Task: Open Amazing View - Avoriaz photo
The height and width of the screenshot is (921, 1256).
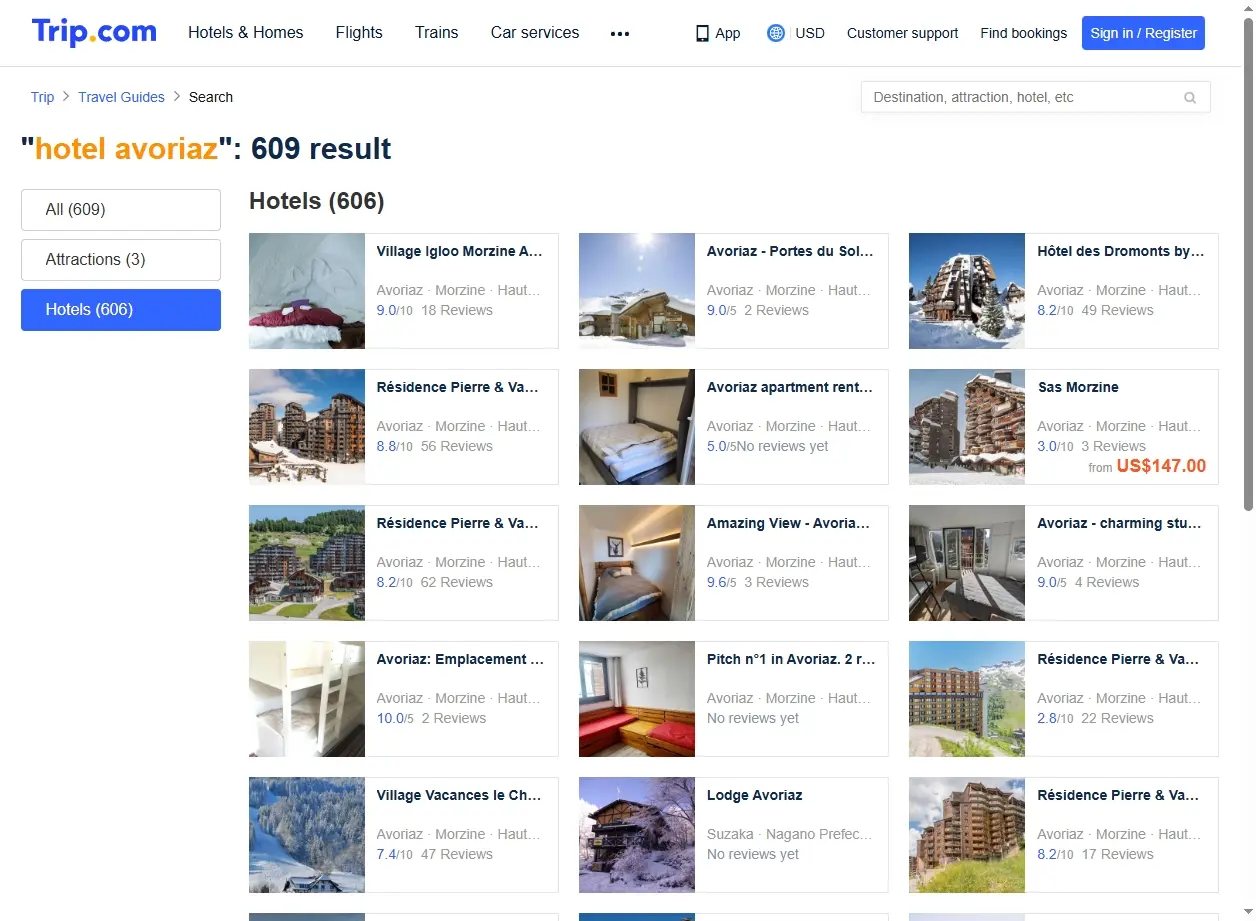Action: click(x=637, y=563)
